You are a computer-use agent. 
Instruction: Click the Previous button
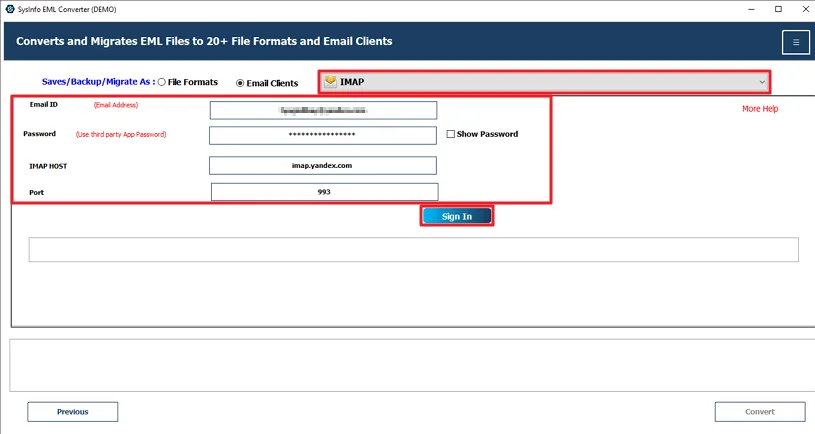[73, 412]
